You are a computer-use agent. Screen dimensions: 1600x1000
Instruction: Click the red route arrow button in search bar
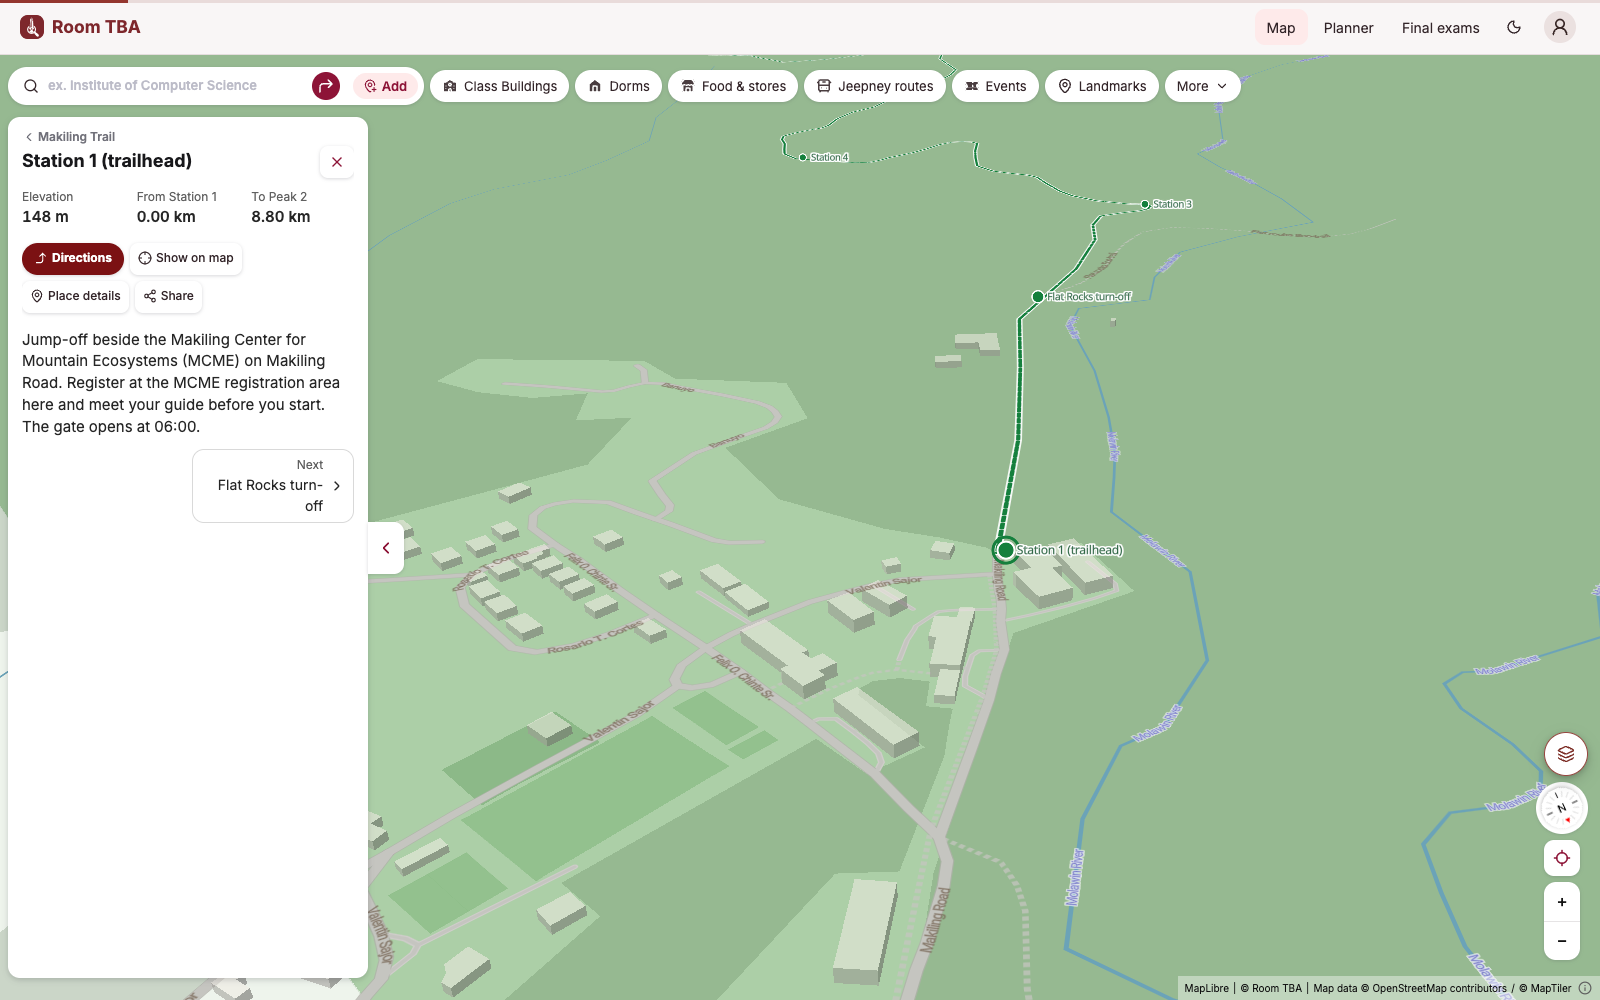click(x=326, y=86)
